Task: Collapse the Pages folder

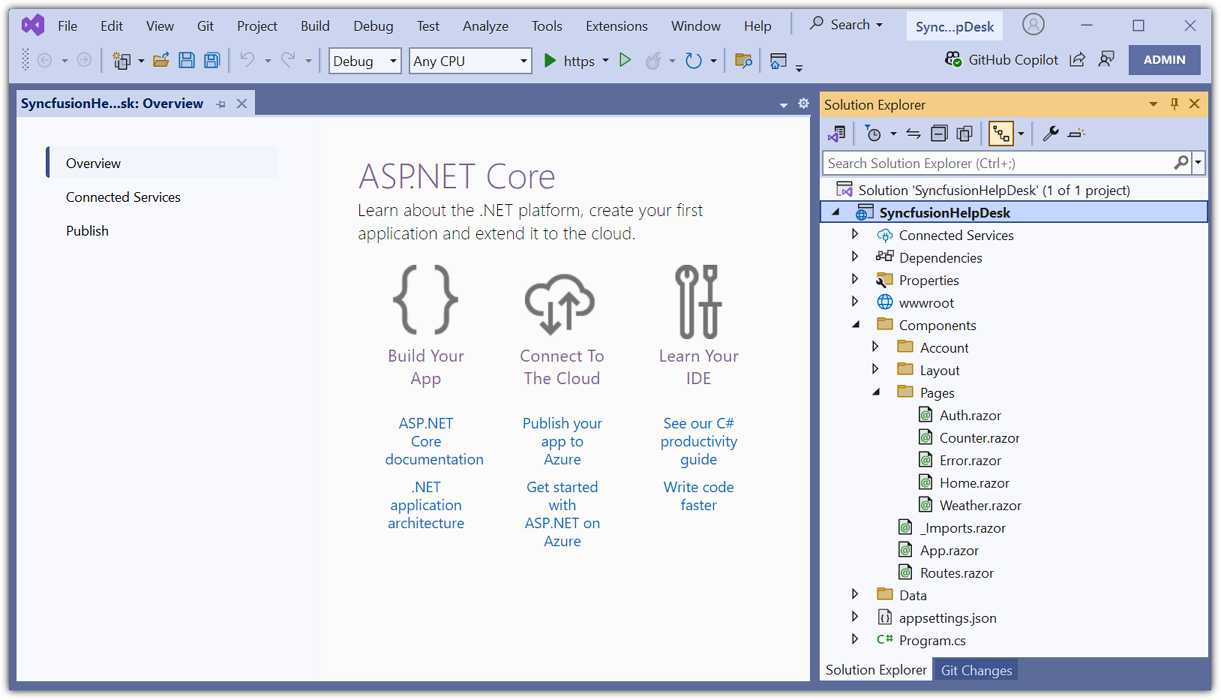Action: tap(876, 392)
